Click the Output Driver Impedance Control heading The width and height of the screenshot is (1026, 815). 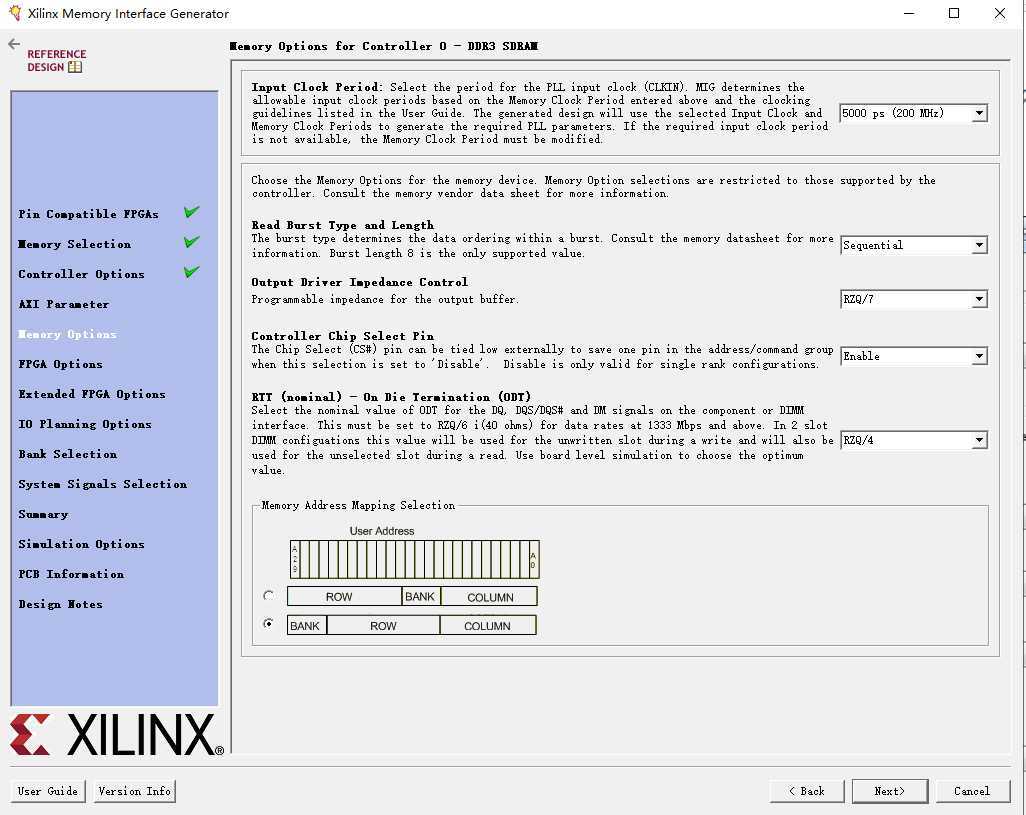[360, 282]
